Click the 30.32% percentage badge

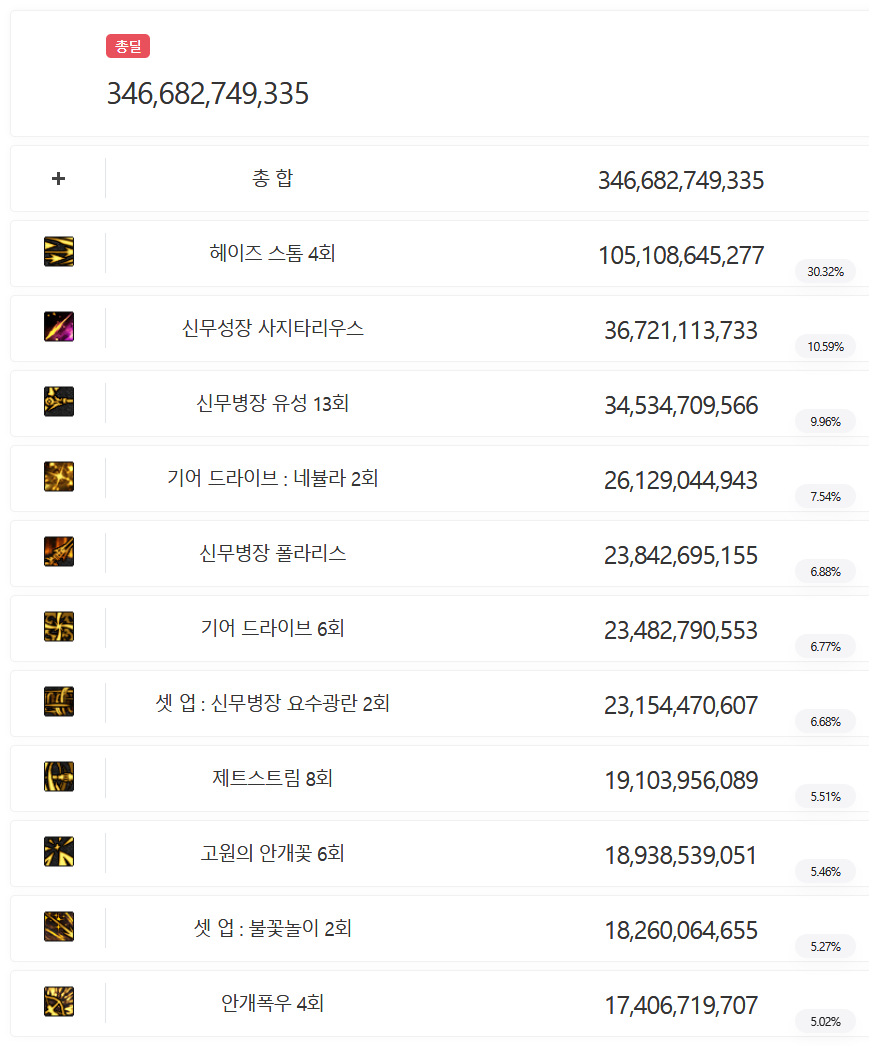pos(825,272)
